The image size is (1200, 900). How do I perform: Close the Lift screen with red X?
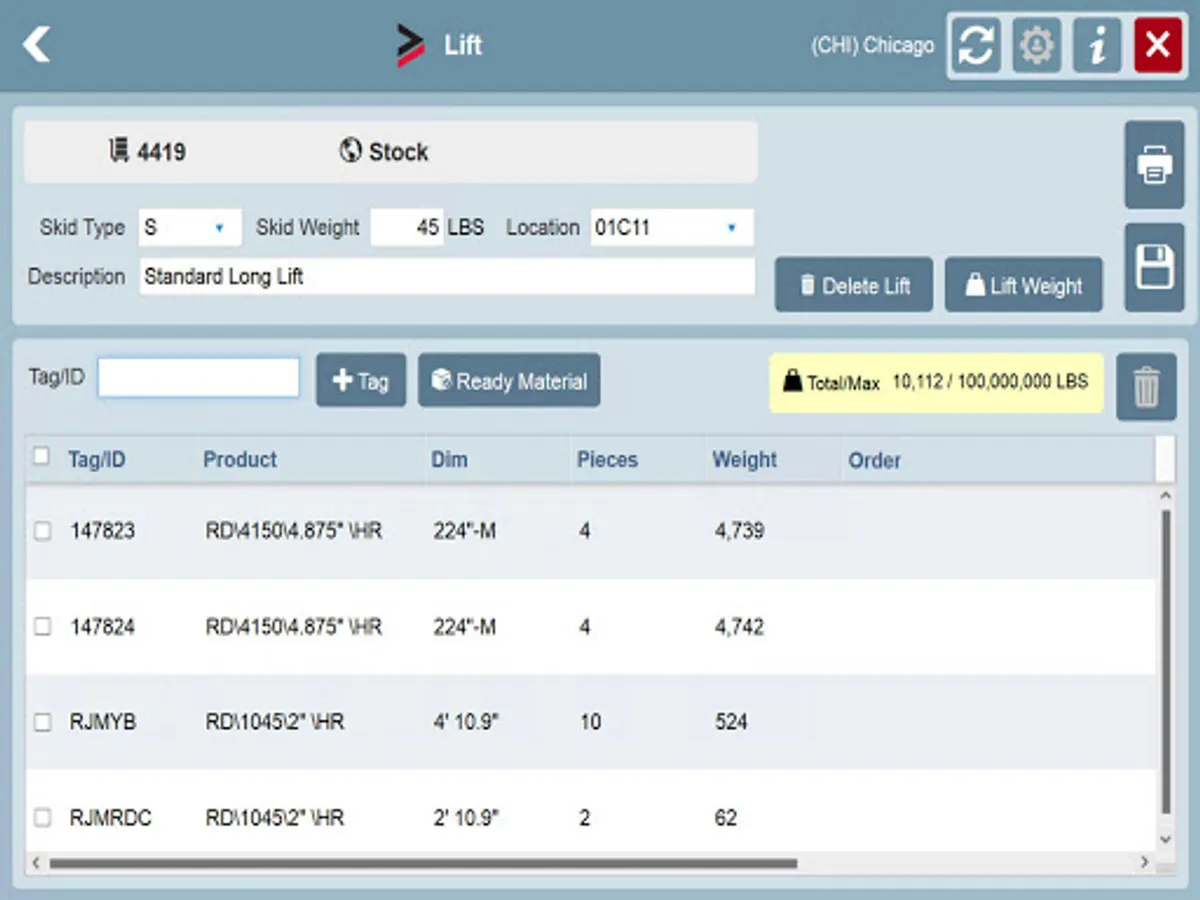click(1157, 46)
